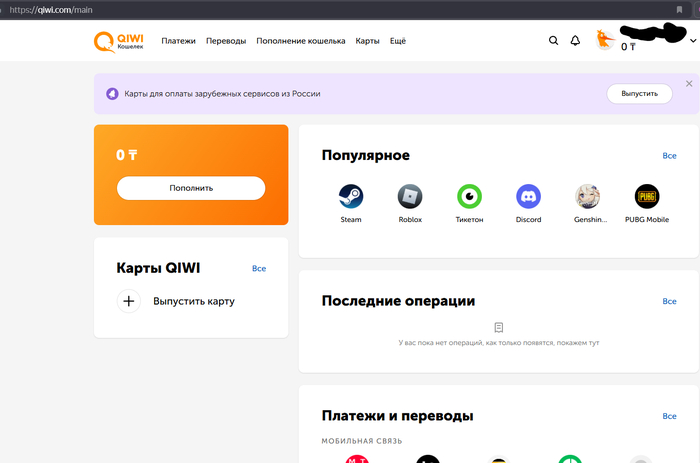Click the Выпустить button in banner
Screen dimensions: 700x463
(x=639, y=93)
